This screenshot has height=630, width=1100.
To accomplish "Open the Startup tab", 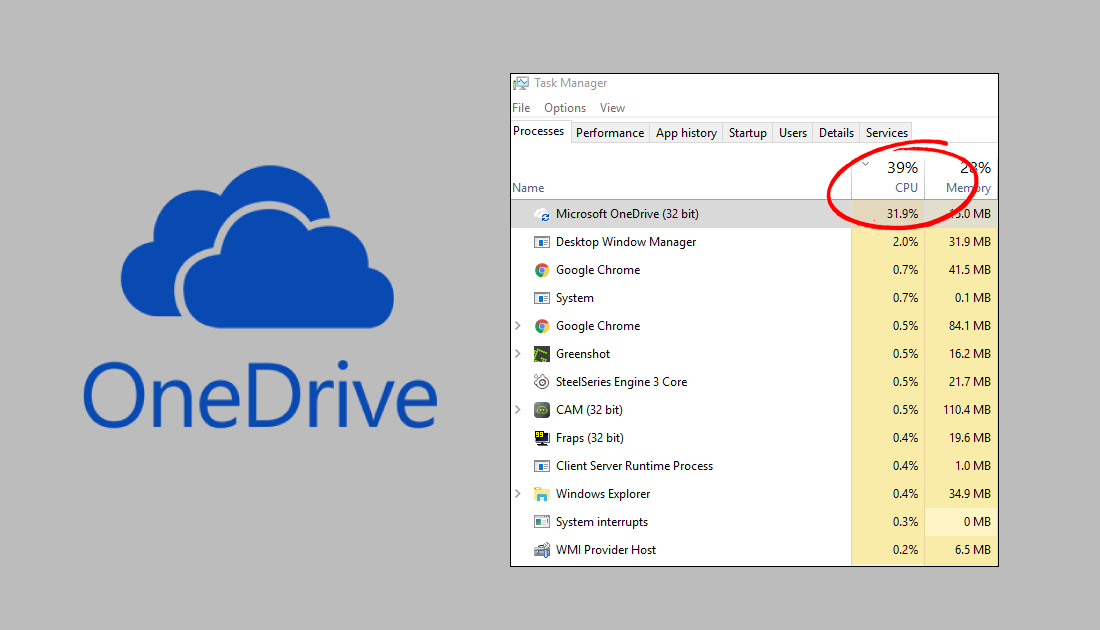I will click(x=748, y=133).
